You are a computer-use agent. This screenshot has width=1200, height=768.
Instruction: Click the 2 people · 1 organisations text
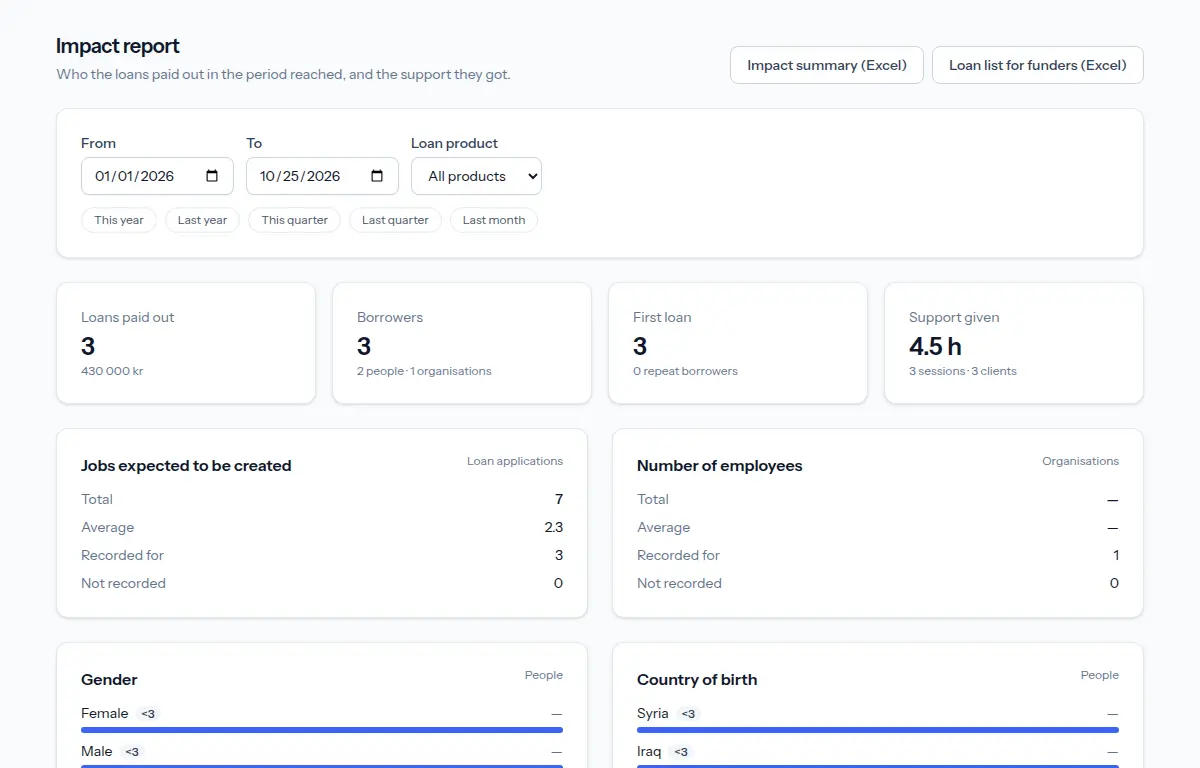(x=424, y=371)
